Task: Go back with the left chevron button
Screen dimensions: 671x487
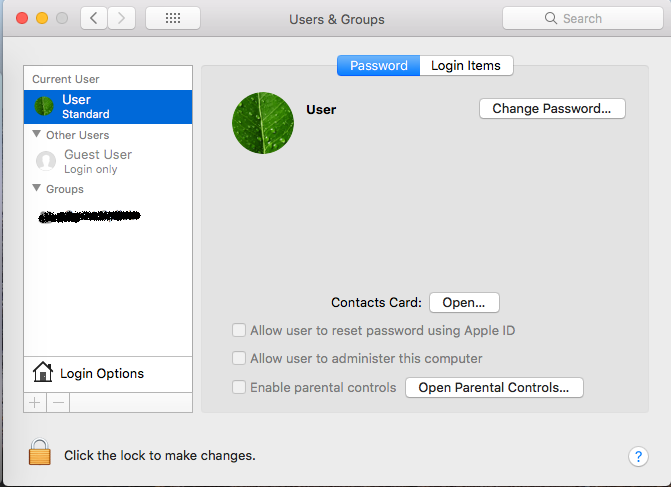Action: pyautogui.click(x=94, y=18)
